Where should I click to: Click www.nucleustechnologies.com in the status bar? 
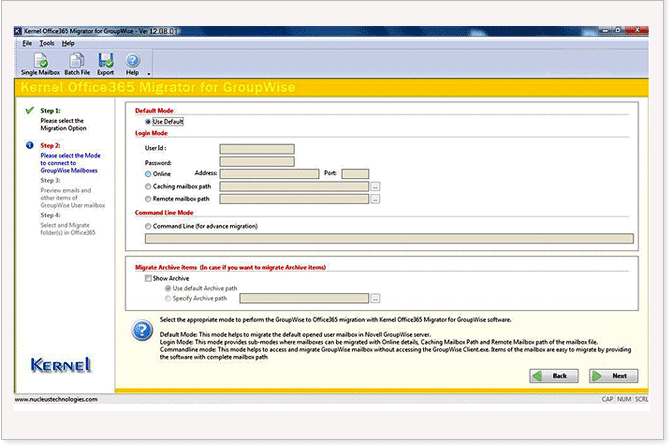point(56,400)
